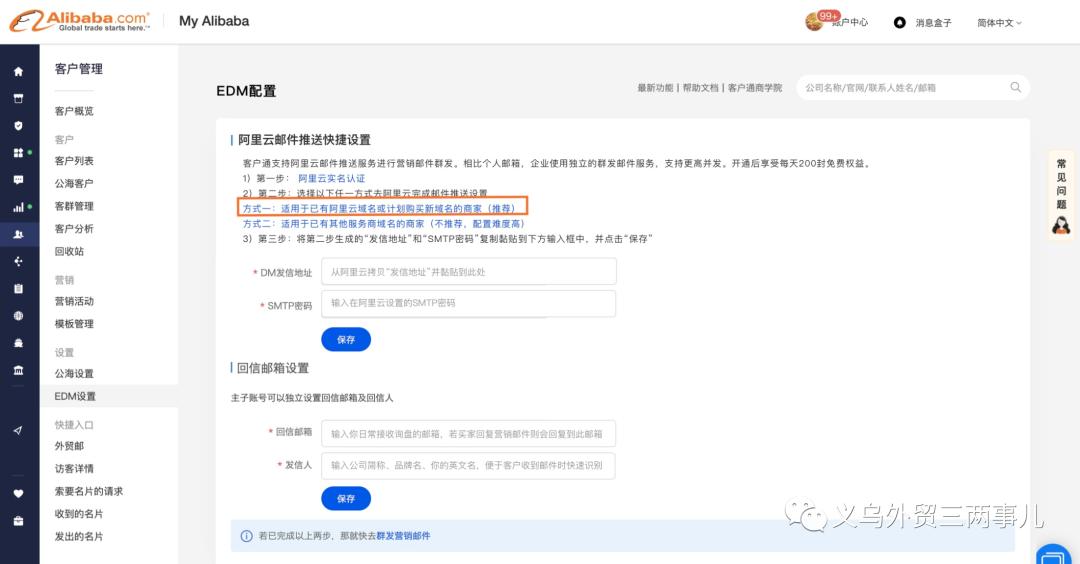Click 保存 button under 发信人
The image size is (1080, 564).
(x=346, y=499)
